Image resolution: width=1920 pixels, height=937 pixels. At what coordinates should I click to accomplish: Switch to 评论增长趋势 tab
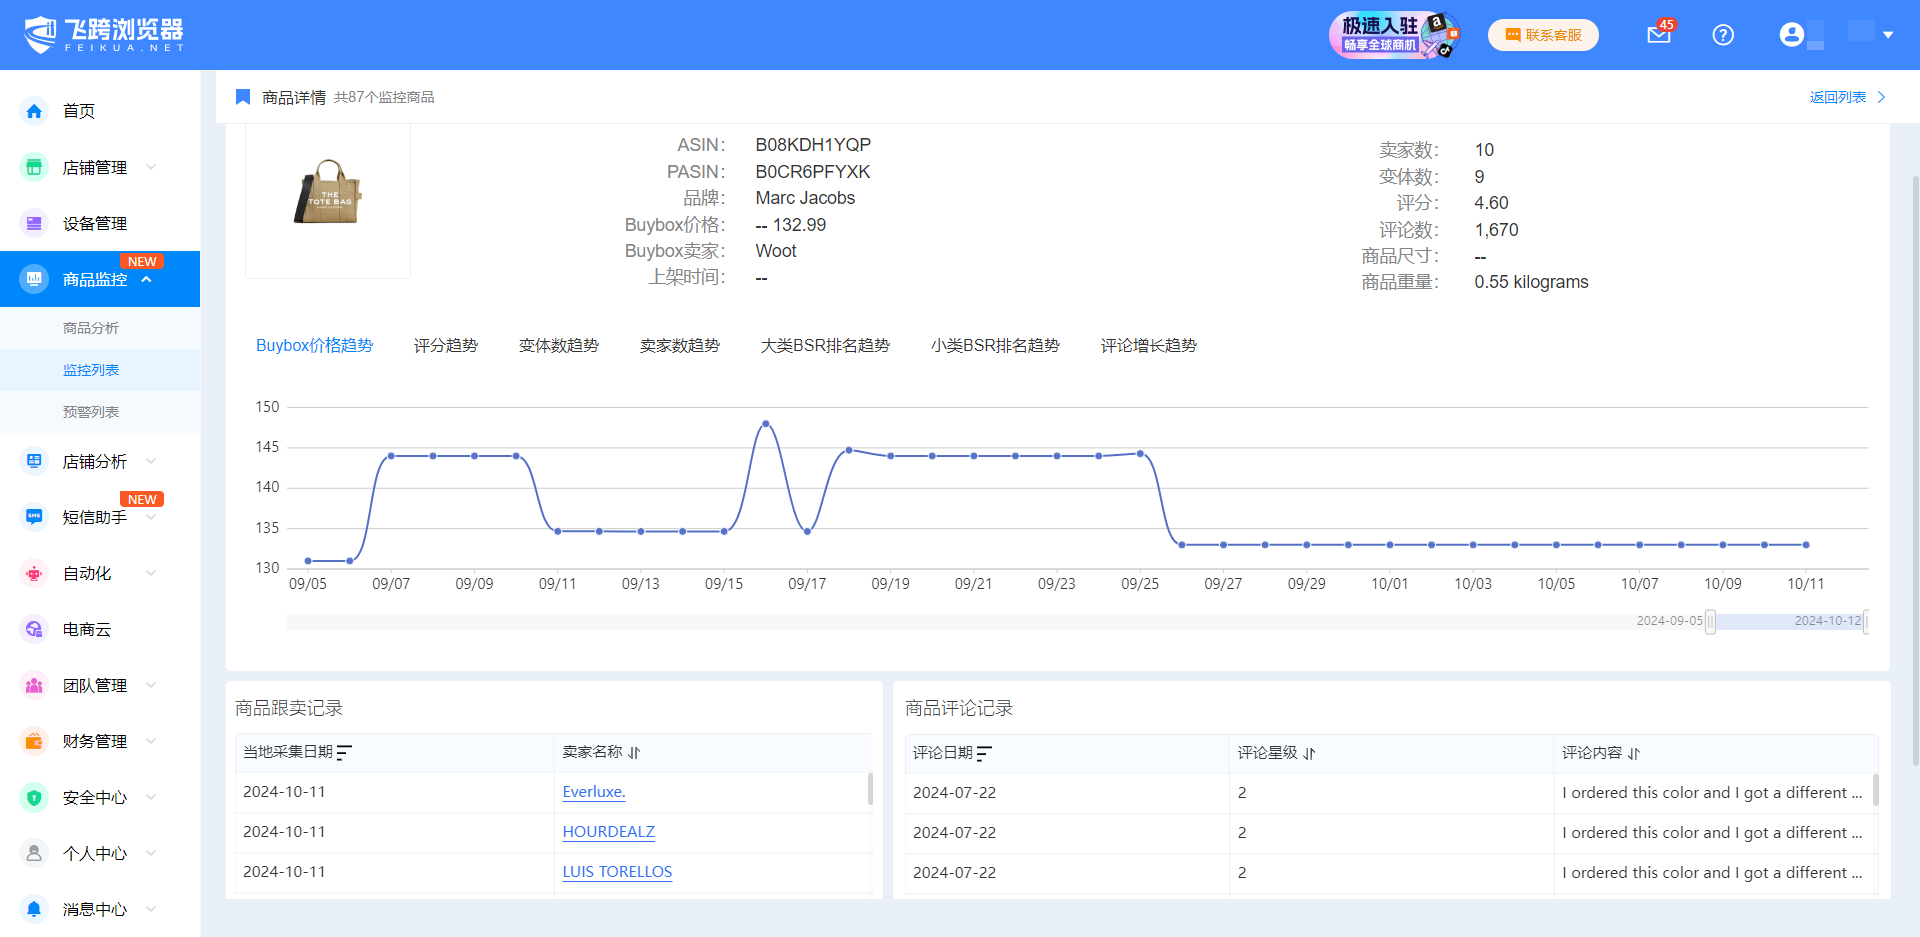1149,345
